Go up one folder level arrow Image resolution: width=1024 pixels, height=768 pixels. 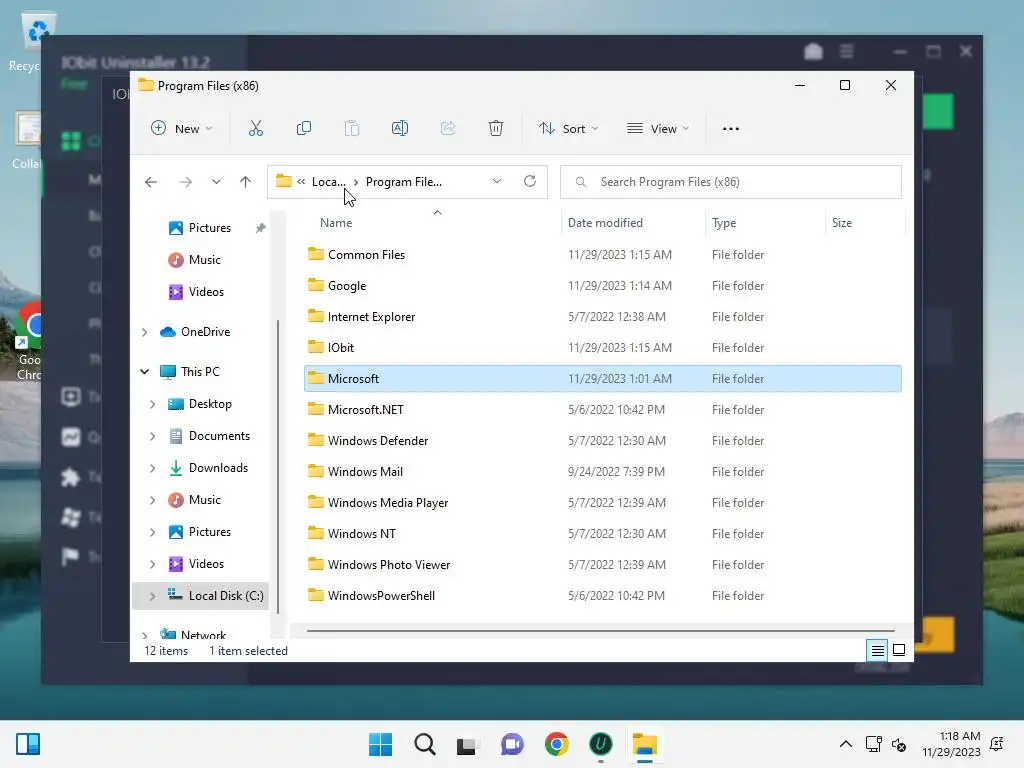click(x=246, y=182)
